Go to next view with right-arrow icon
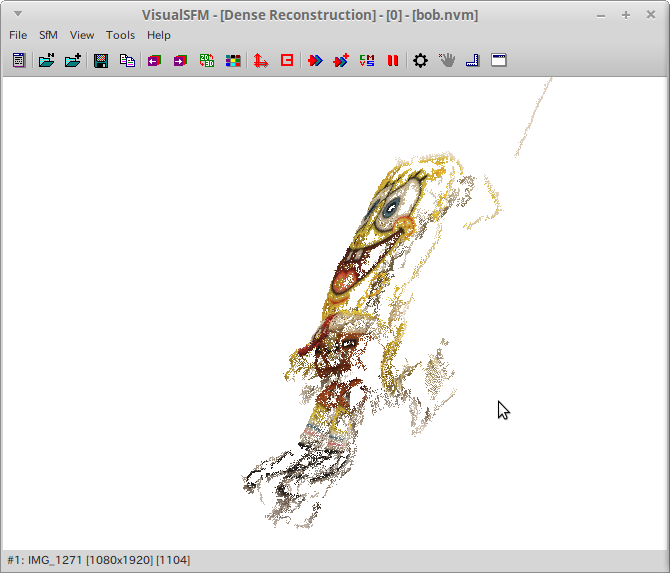 tap(180, 61)
